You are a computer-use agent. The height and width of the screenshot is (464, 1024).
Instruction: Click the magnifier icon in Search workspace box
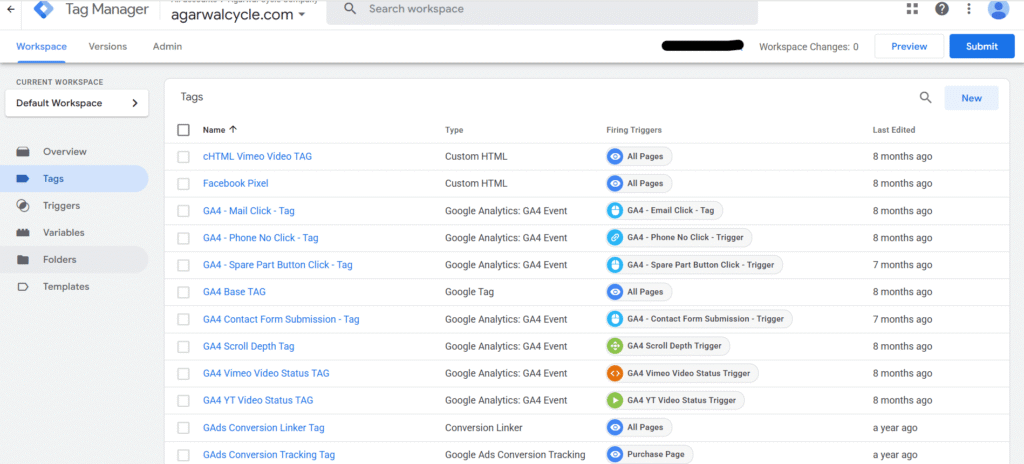pos(351,8)
